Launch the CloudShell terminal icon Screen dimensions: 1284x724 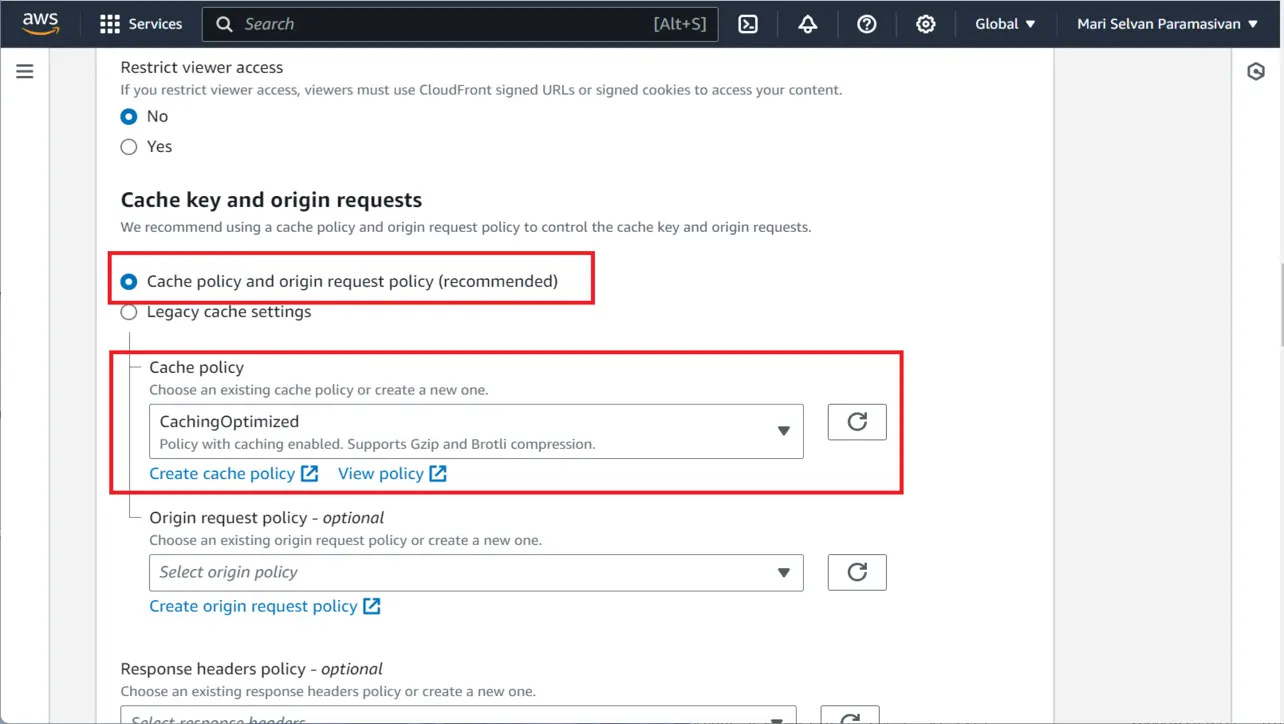[x=748, y=24]
